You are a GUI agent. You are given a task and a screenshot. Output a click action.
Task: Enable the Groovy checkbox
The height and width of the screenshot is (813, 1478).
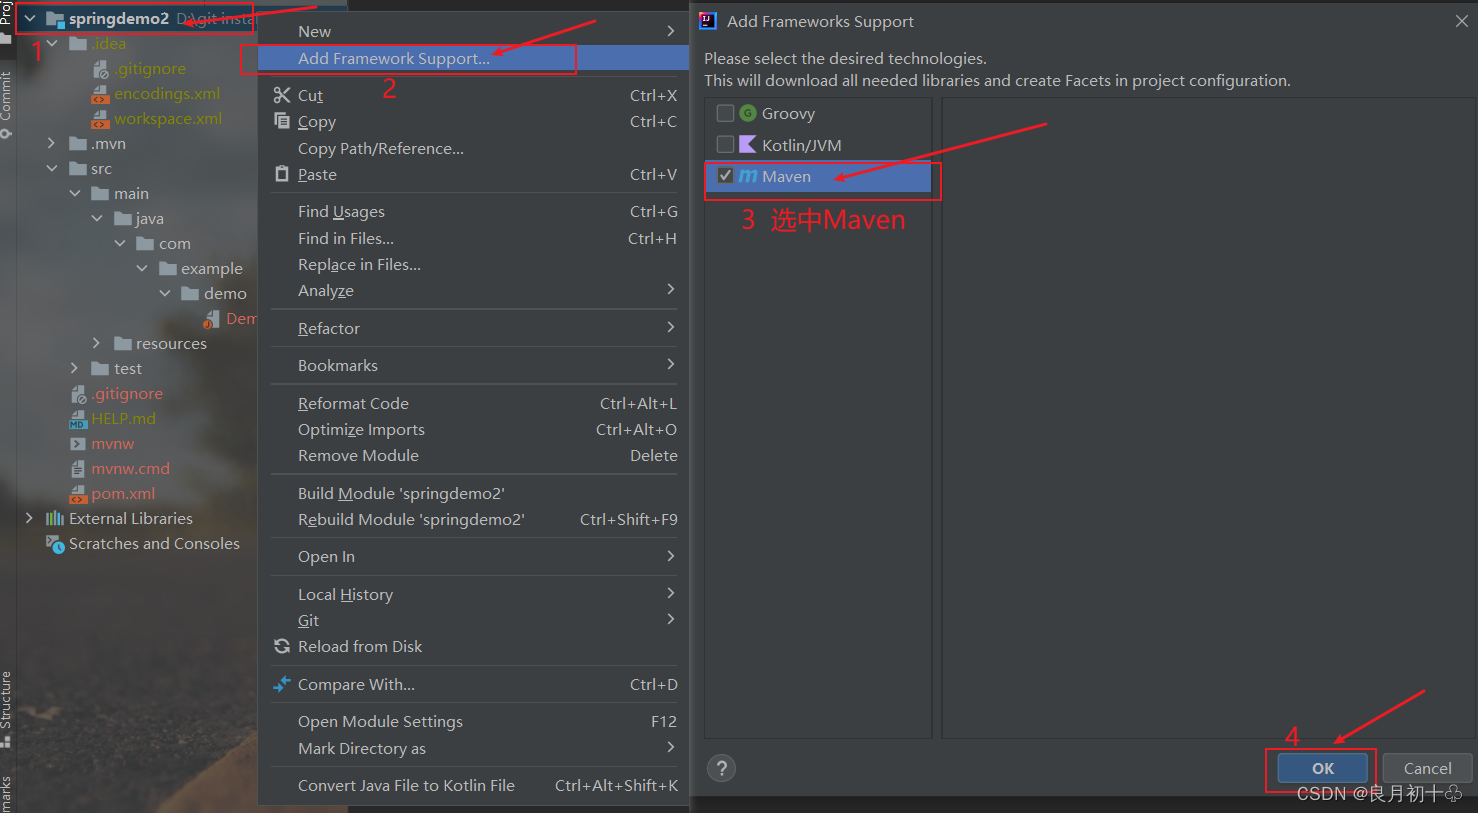[x=726, y=113]
